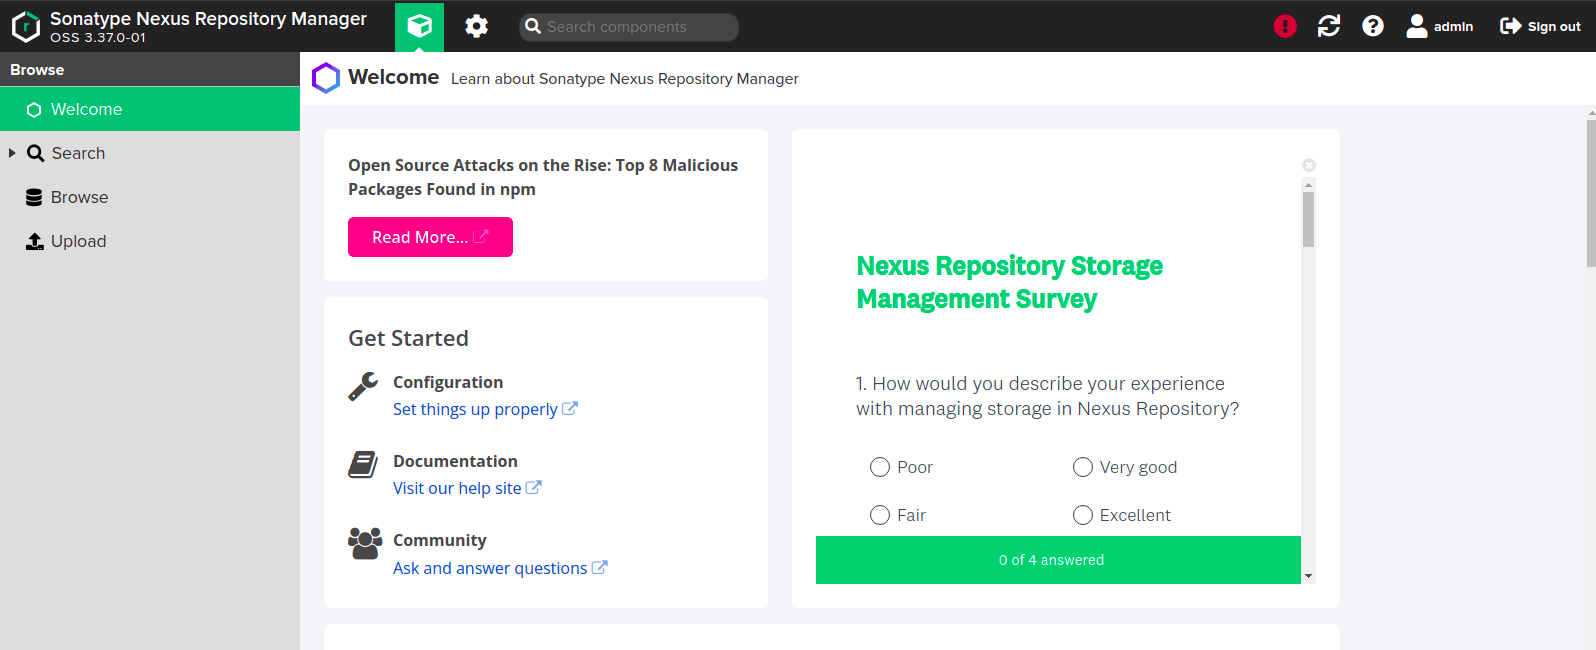Sign out of Nexus
The height and width of the screenshot is (650, 1596).
1540,26
